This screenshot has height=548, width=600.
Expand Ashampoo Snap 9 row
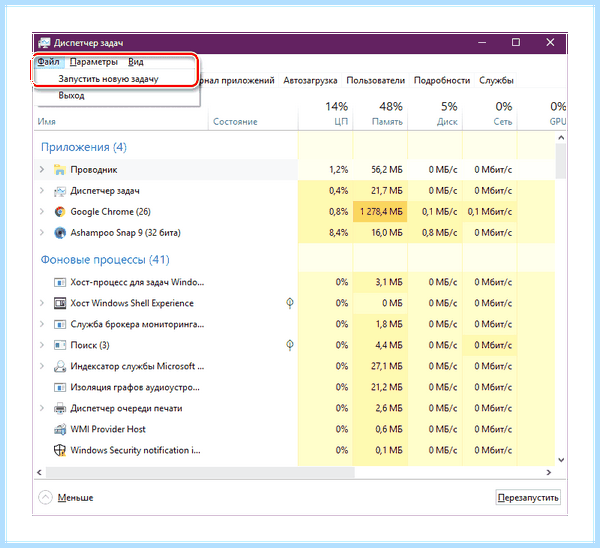tap(42, 232)
